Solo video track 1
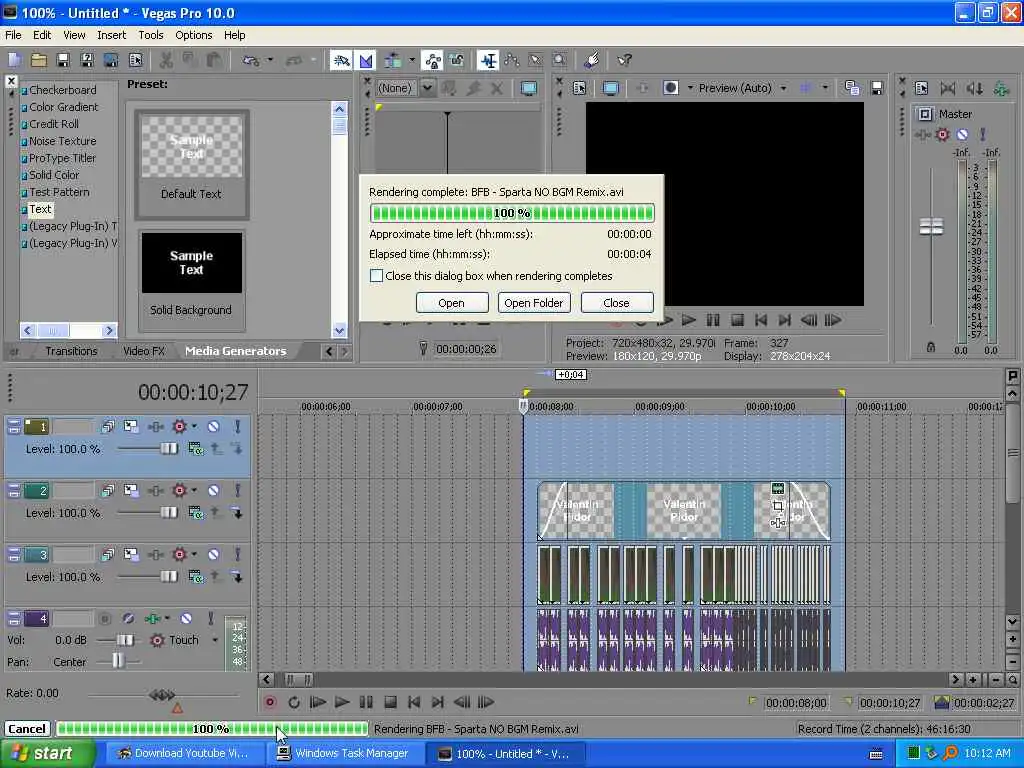The image size is (1024, 768). tap(237, 426)
